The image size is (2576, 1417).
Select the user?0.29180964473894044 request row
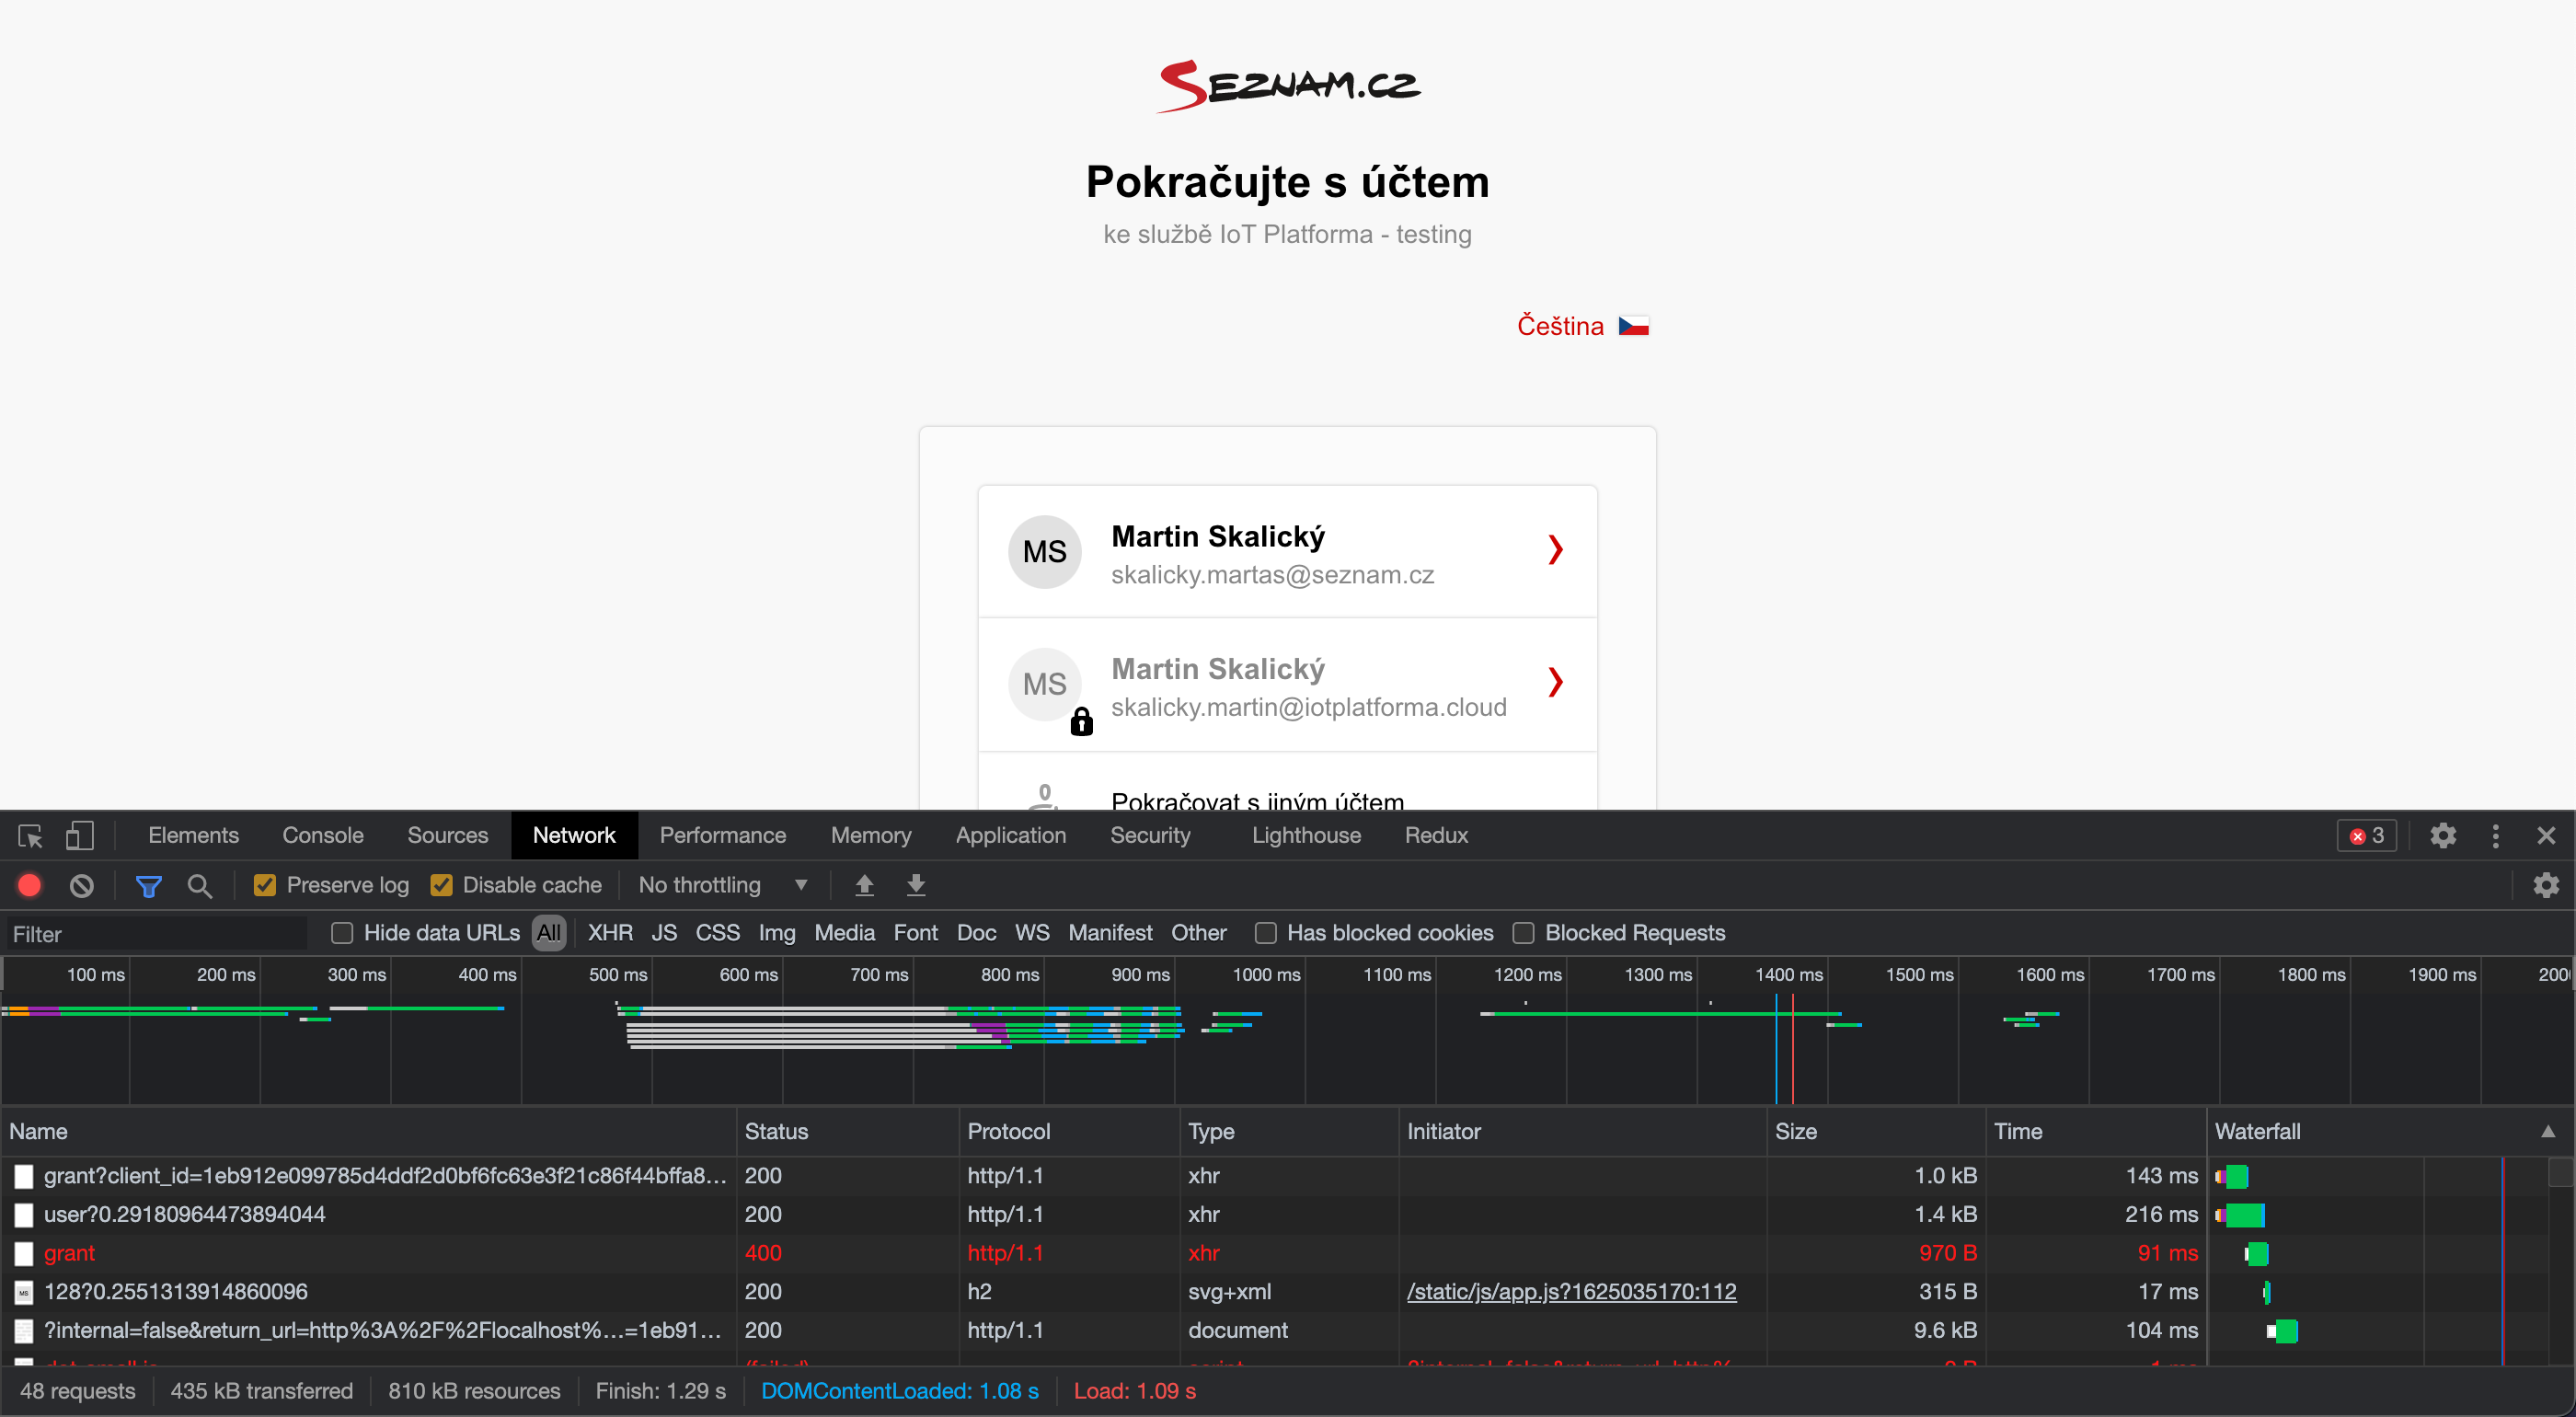(1103, 1215)
